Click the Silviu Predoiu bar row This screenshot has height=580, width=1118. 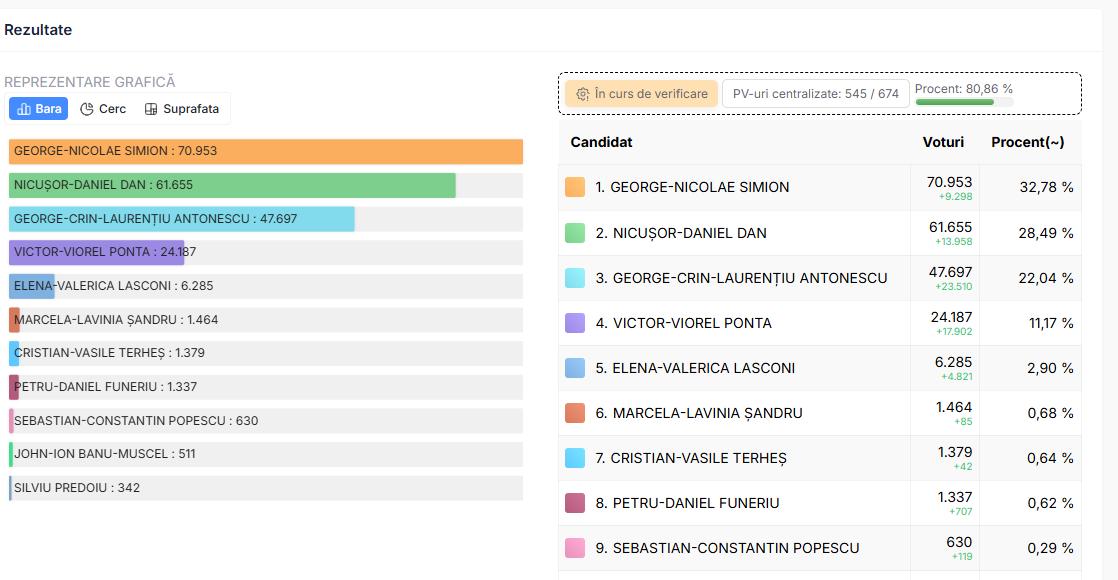266,488
